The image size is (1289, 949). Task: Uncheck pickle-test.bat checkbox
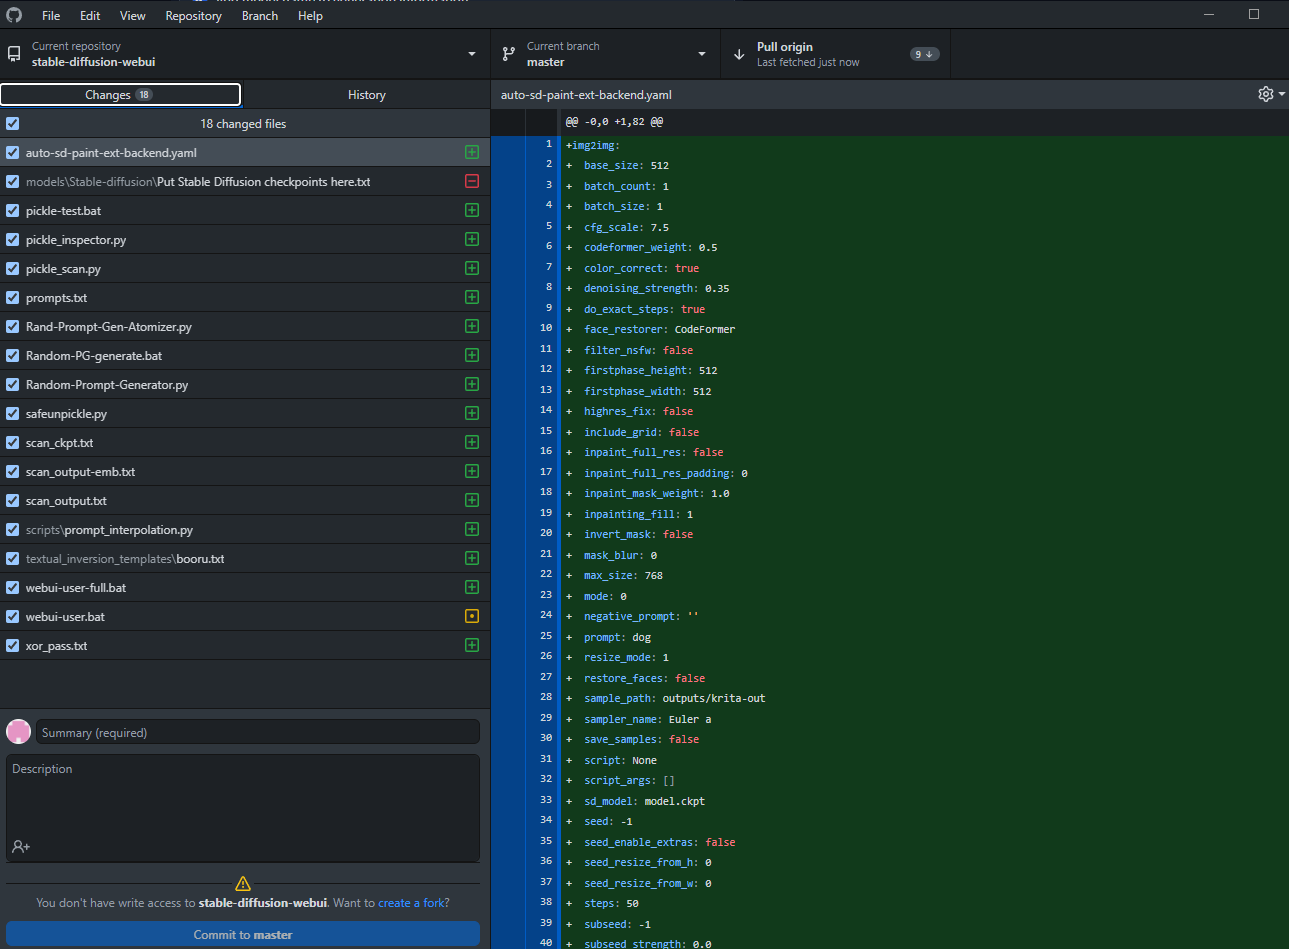pyautogui.click(x=12, y=211)
